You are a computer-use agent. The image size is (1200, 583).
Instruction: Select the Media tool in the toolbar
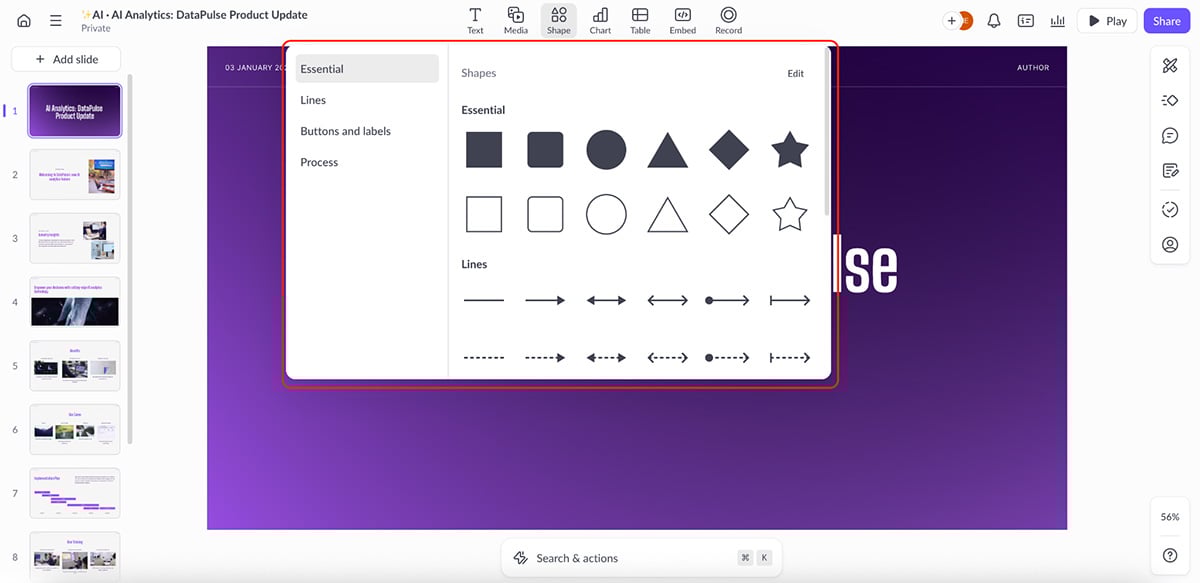pyautogui.click(x=516, y=19)
